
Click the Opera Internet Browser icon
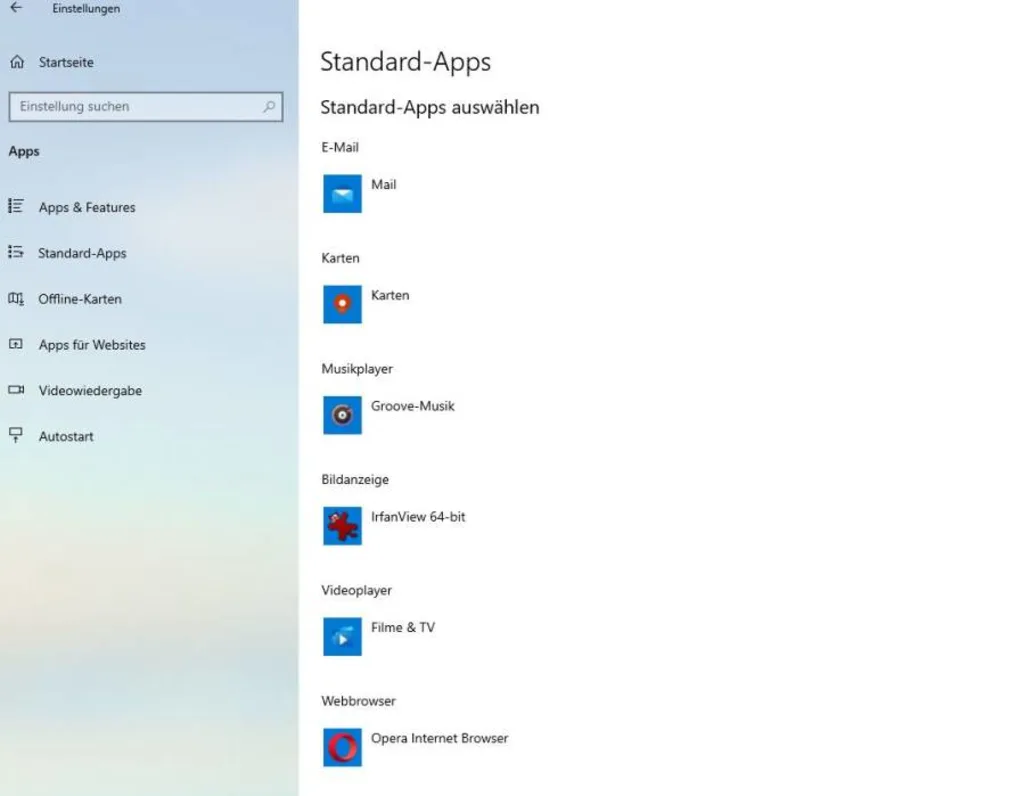click(342, 747)
